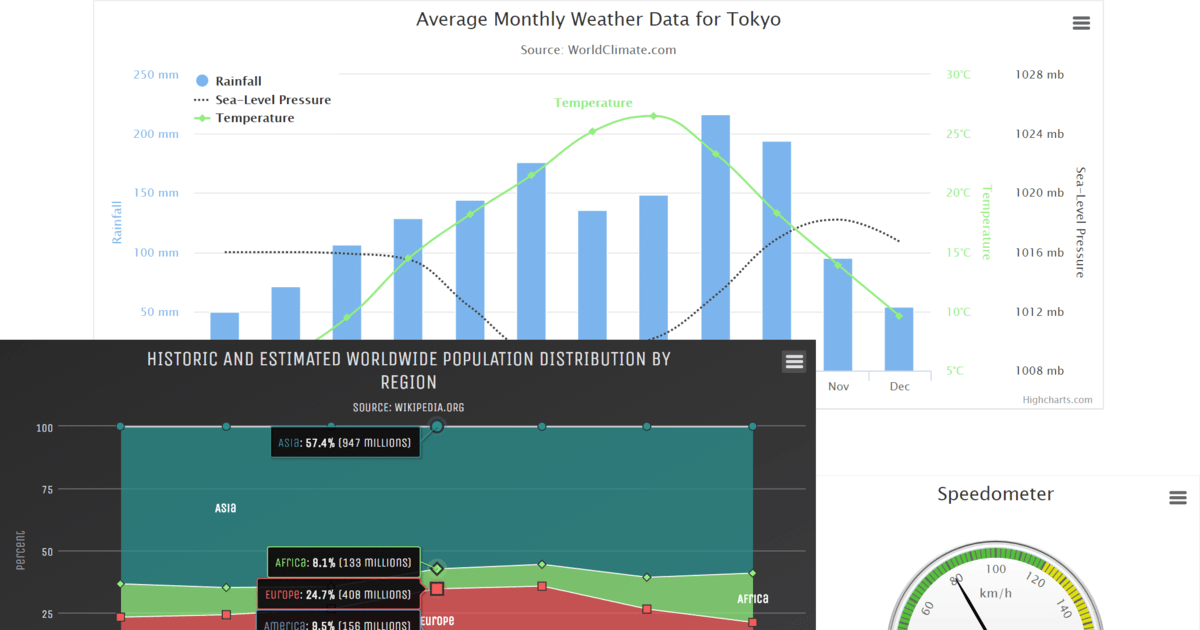Open the Speedometer chart export menu
This screenshot has width=1200, height=630.
pyautogui.click(x=1177, y=496)
